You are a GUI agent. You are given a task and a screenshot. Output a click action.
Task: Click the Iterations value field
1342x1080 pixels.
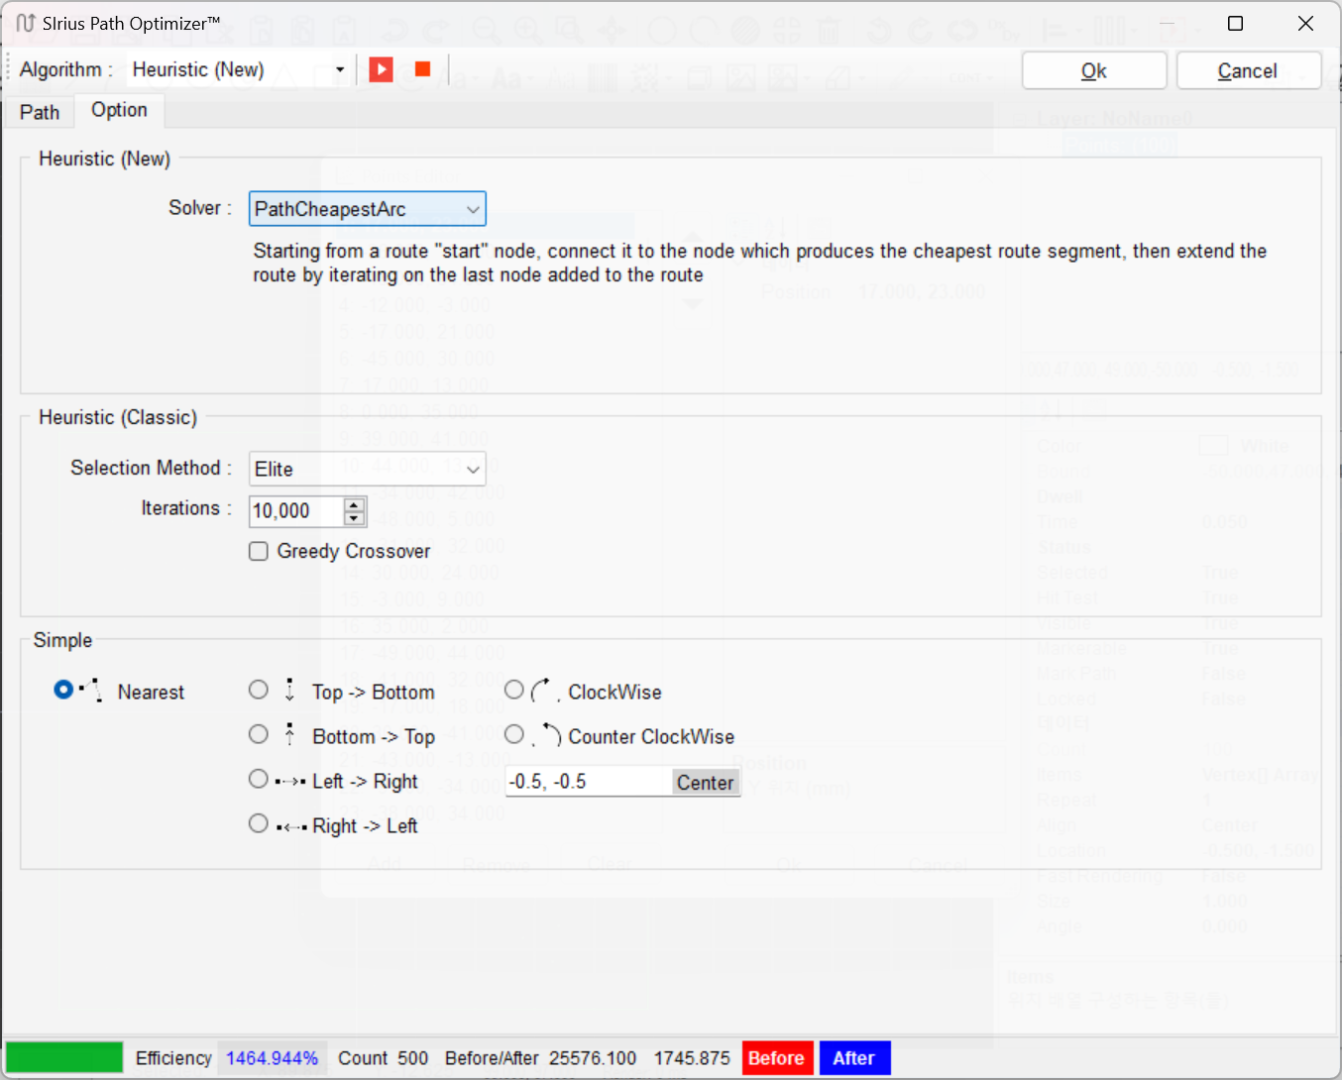(x=296, y=511)
